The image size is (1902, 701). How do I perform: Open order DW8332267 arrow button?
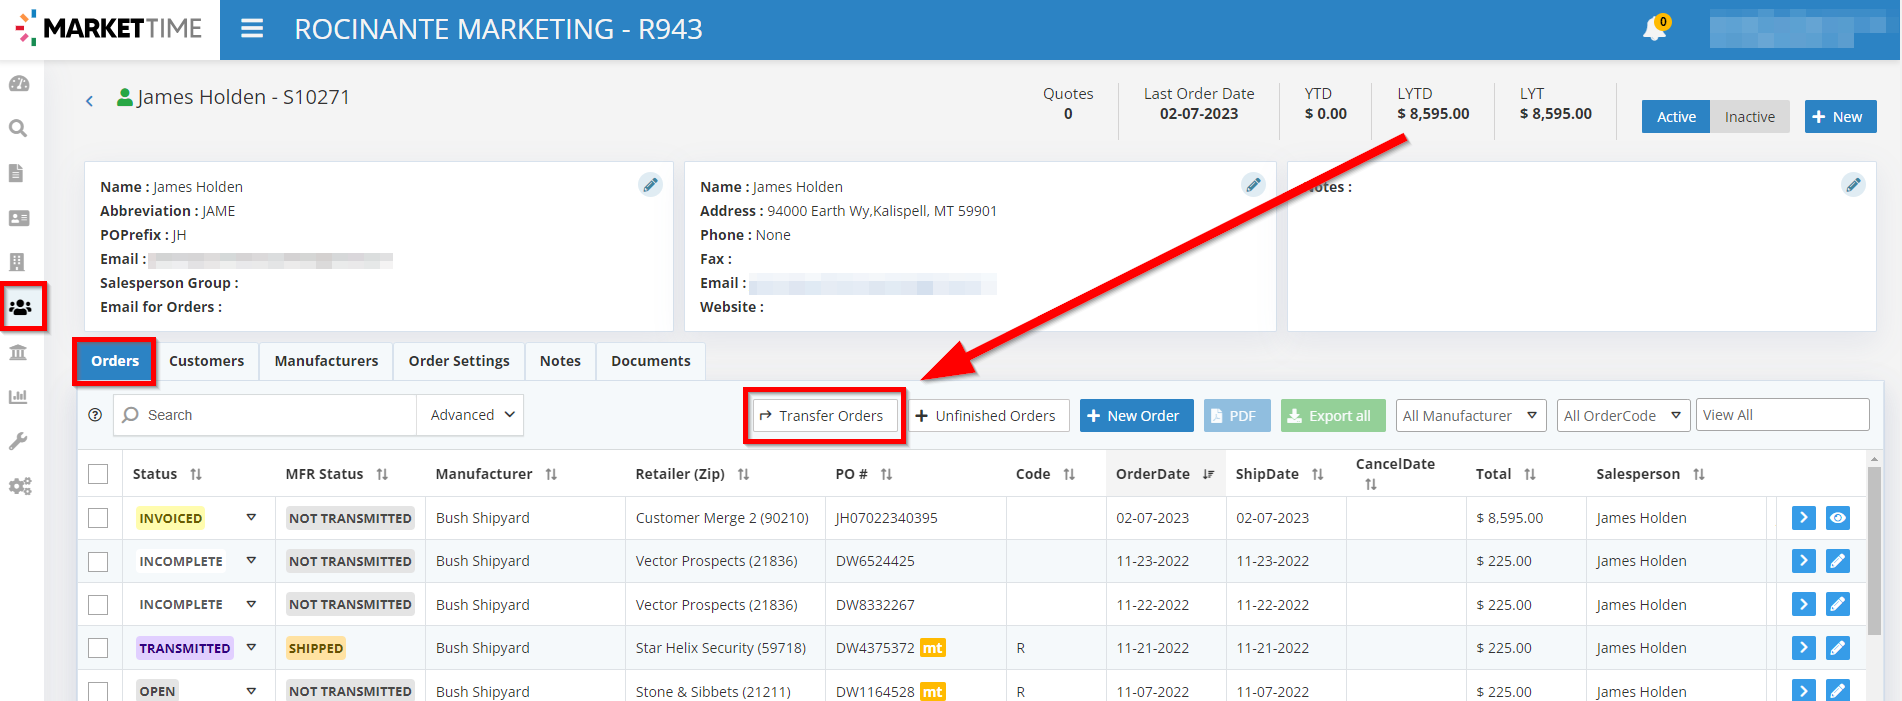[x=1803, y=604]
